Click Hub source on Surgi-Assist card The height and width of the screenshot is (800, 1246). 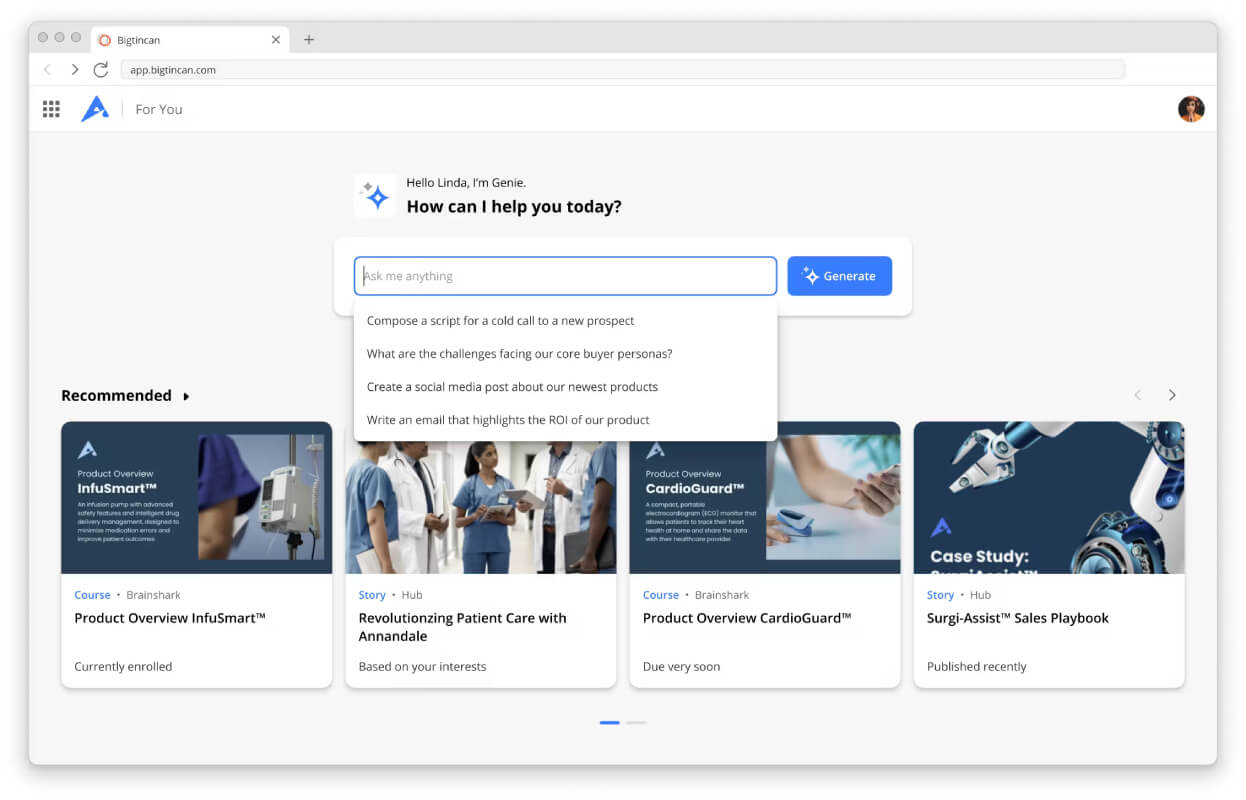click(x=980, y=595)
